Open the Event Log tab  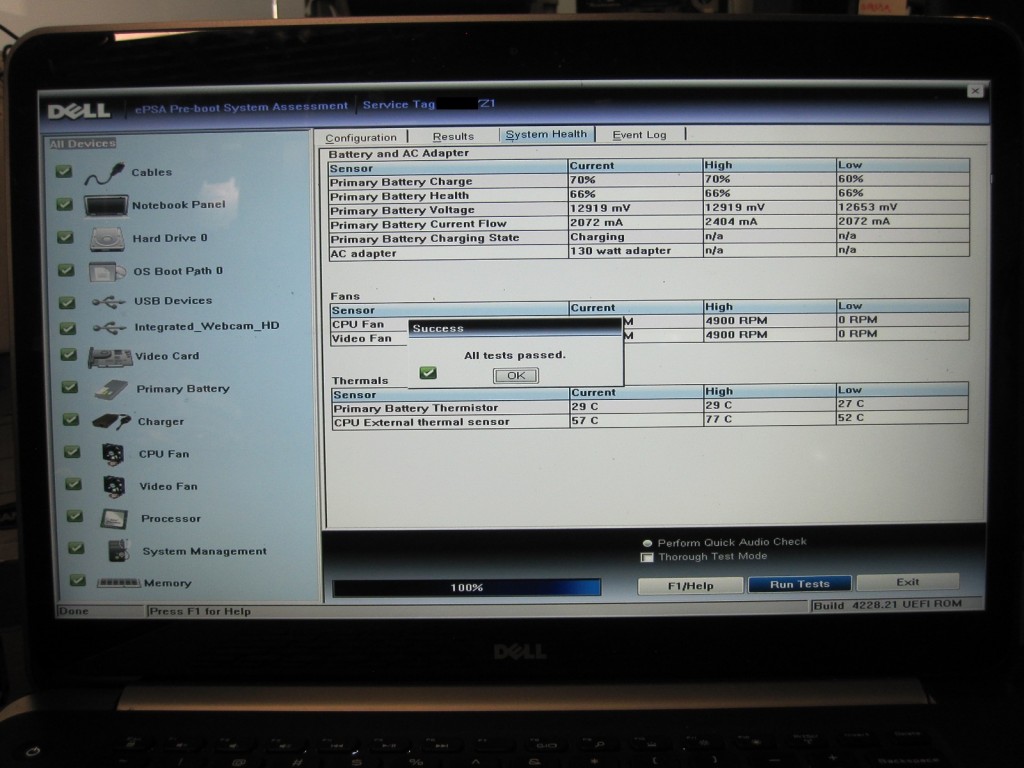[x=639, y=135]
